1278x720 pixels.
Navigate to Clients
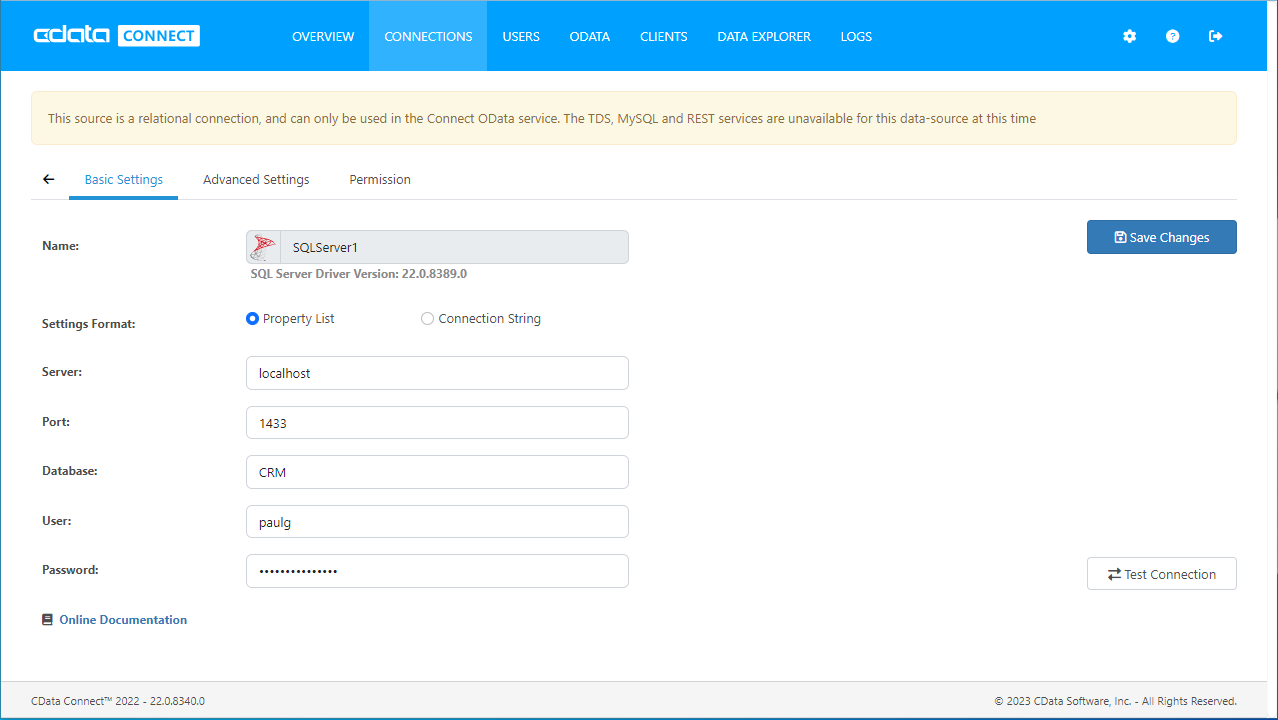click(664, 36)
